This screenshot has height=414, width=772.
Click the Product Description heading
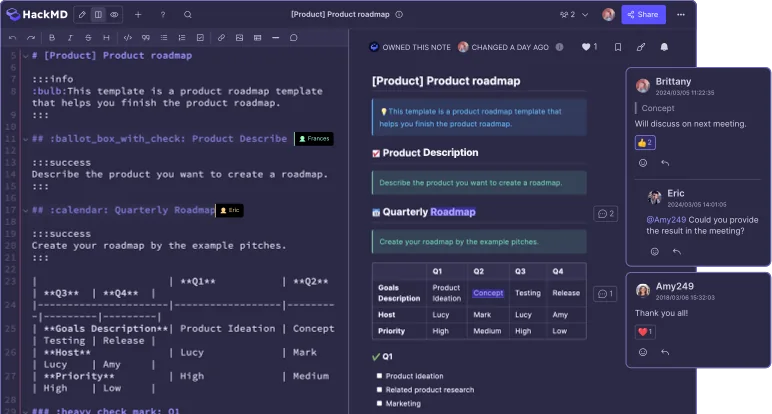[x=430, y=153]
